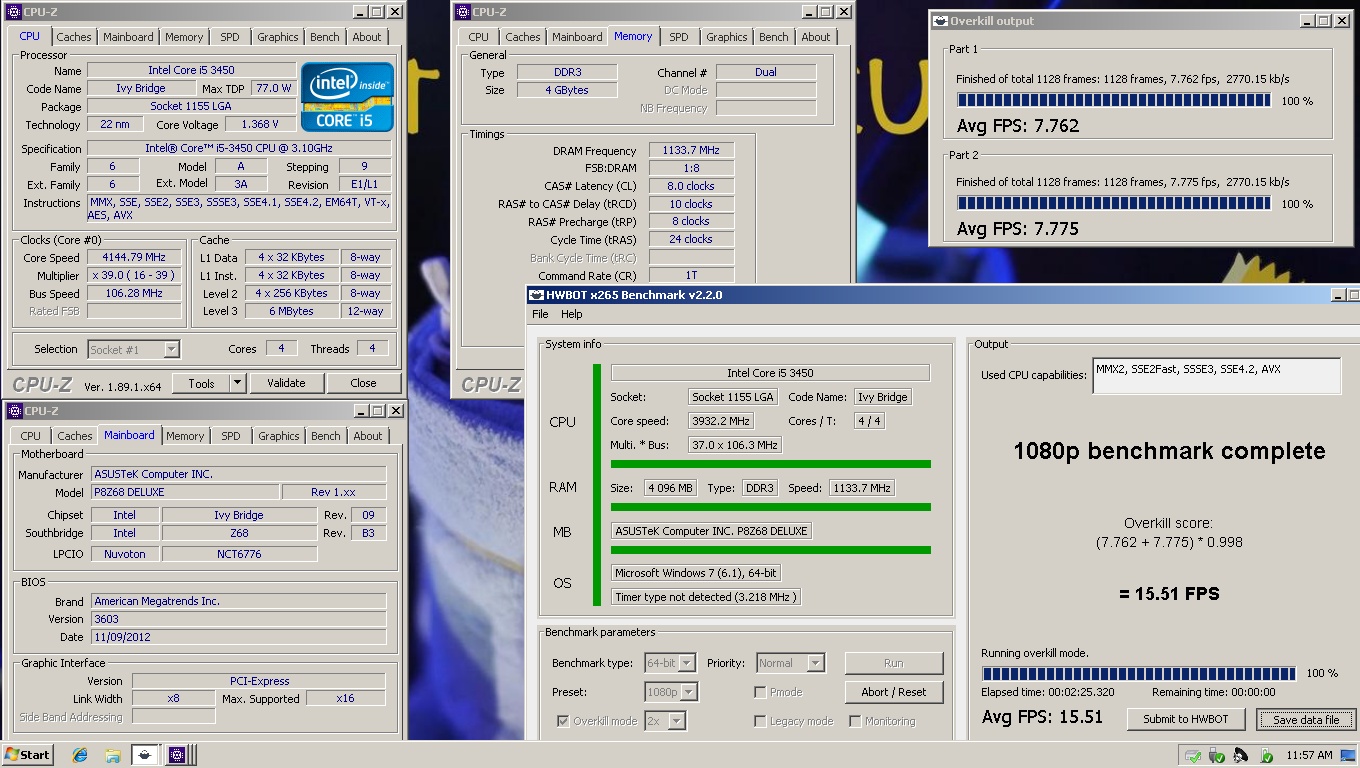
Task: Open the Start menu
Action: [x=28, y=755]
